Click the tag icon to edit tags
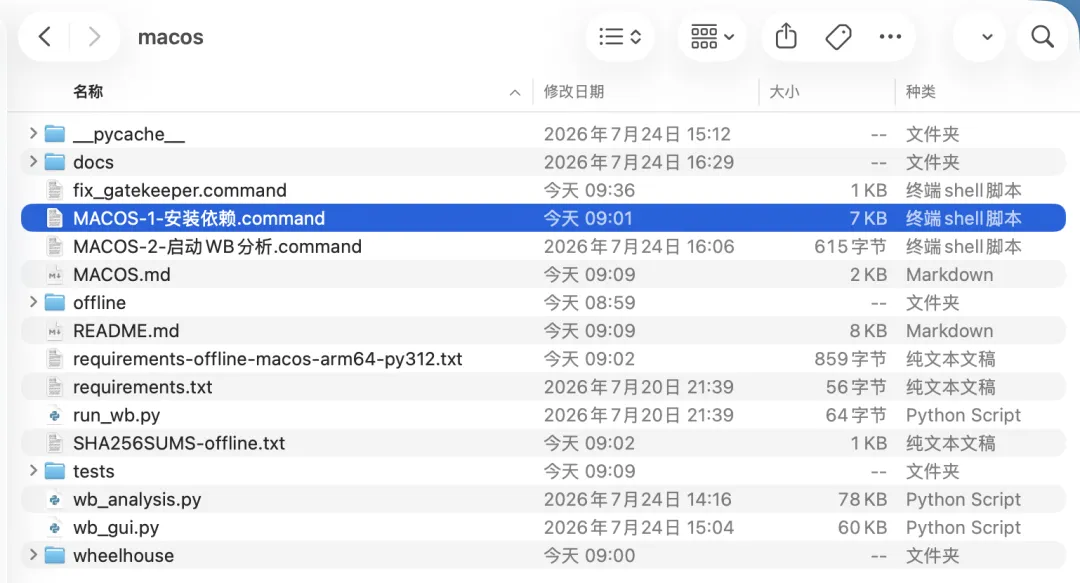Image resolution: width=1080 pixels, height=583 pixels. [838, 37]
